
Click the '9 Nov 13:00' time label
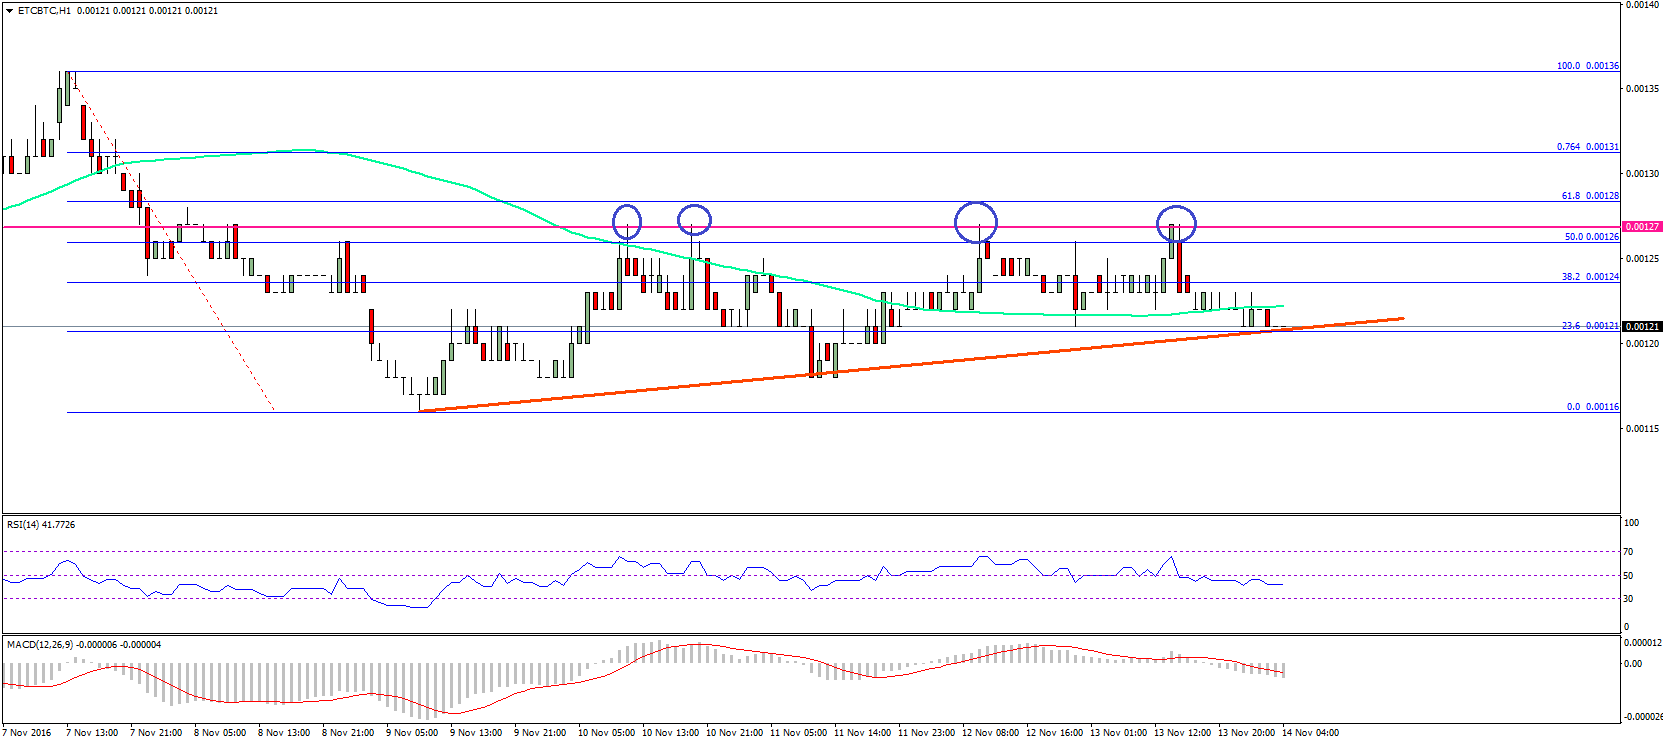point(476,733)
